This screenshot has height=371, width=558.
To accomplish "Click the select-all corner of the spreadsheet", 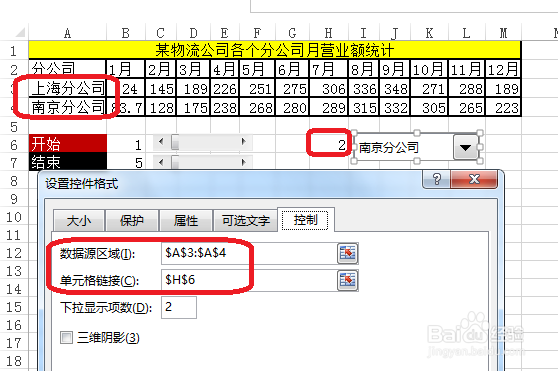I will pos(20,33).
